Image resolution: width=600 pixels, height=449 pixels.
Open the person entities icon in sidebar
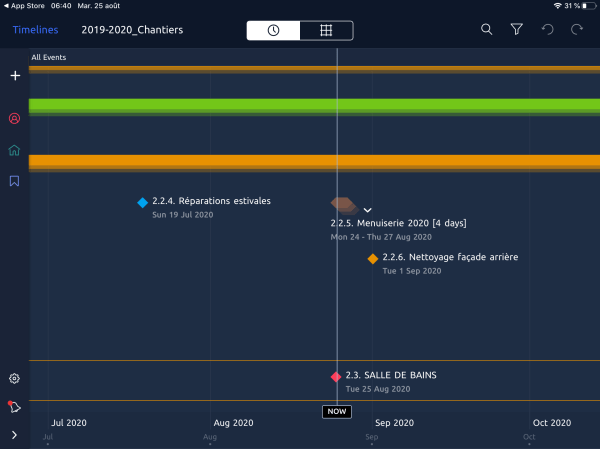click(14, 118)
